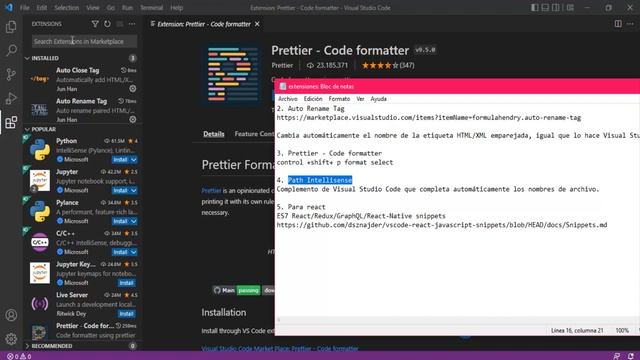640x360 pixels.
Task: Select Prettier - Code for... list entry
Action: [82, 330]
